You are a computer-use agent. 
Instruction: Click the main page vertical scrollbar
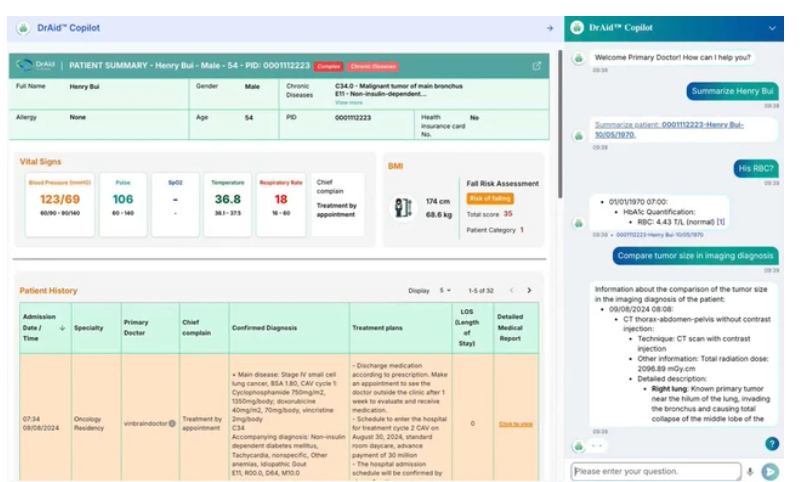click(560, 124)
